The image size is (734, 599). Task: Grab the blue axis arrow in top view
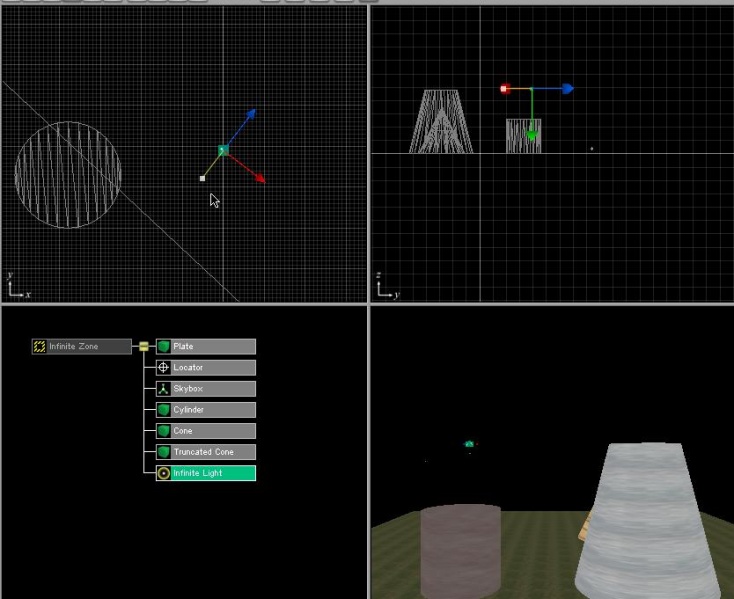pos(250,115)
